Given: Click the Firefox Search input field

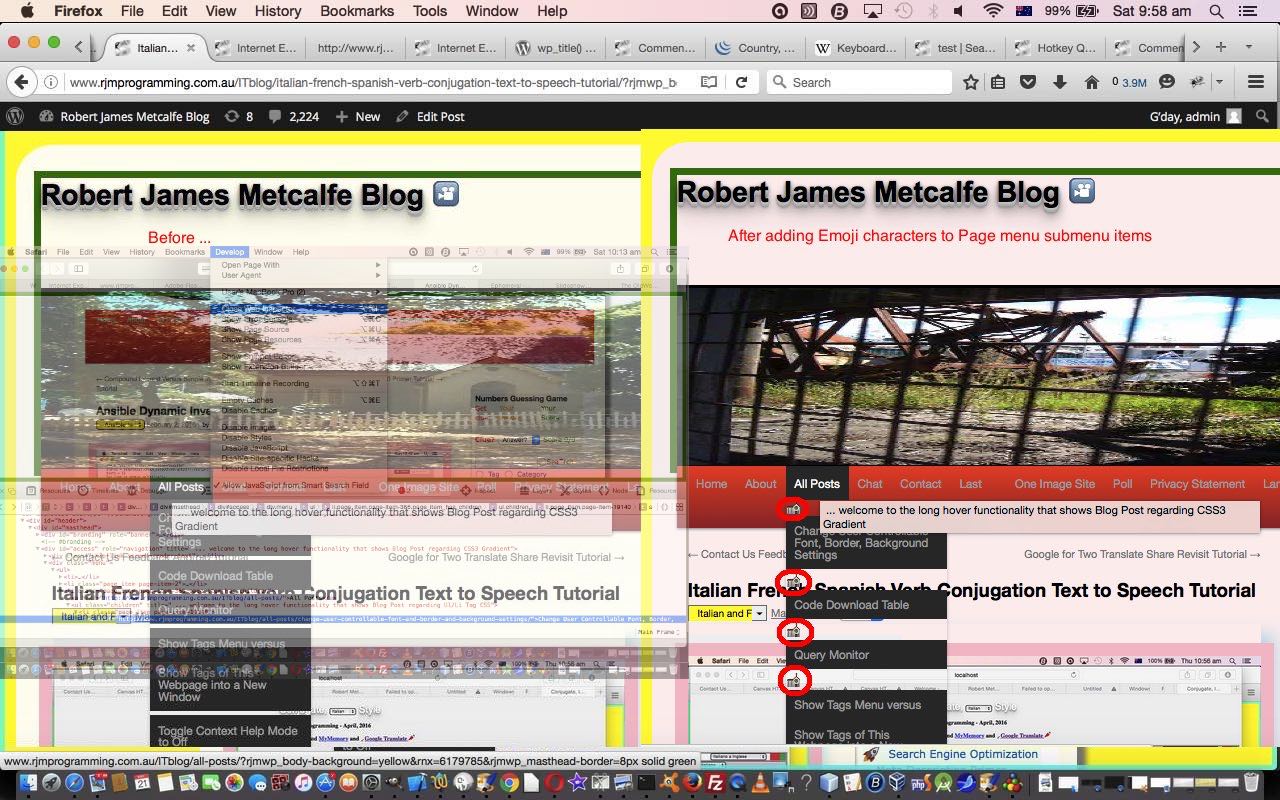Looking at the screenshot, I should pos(859,82).
